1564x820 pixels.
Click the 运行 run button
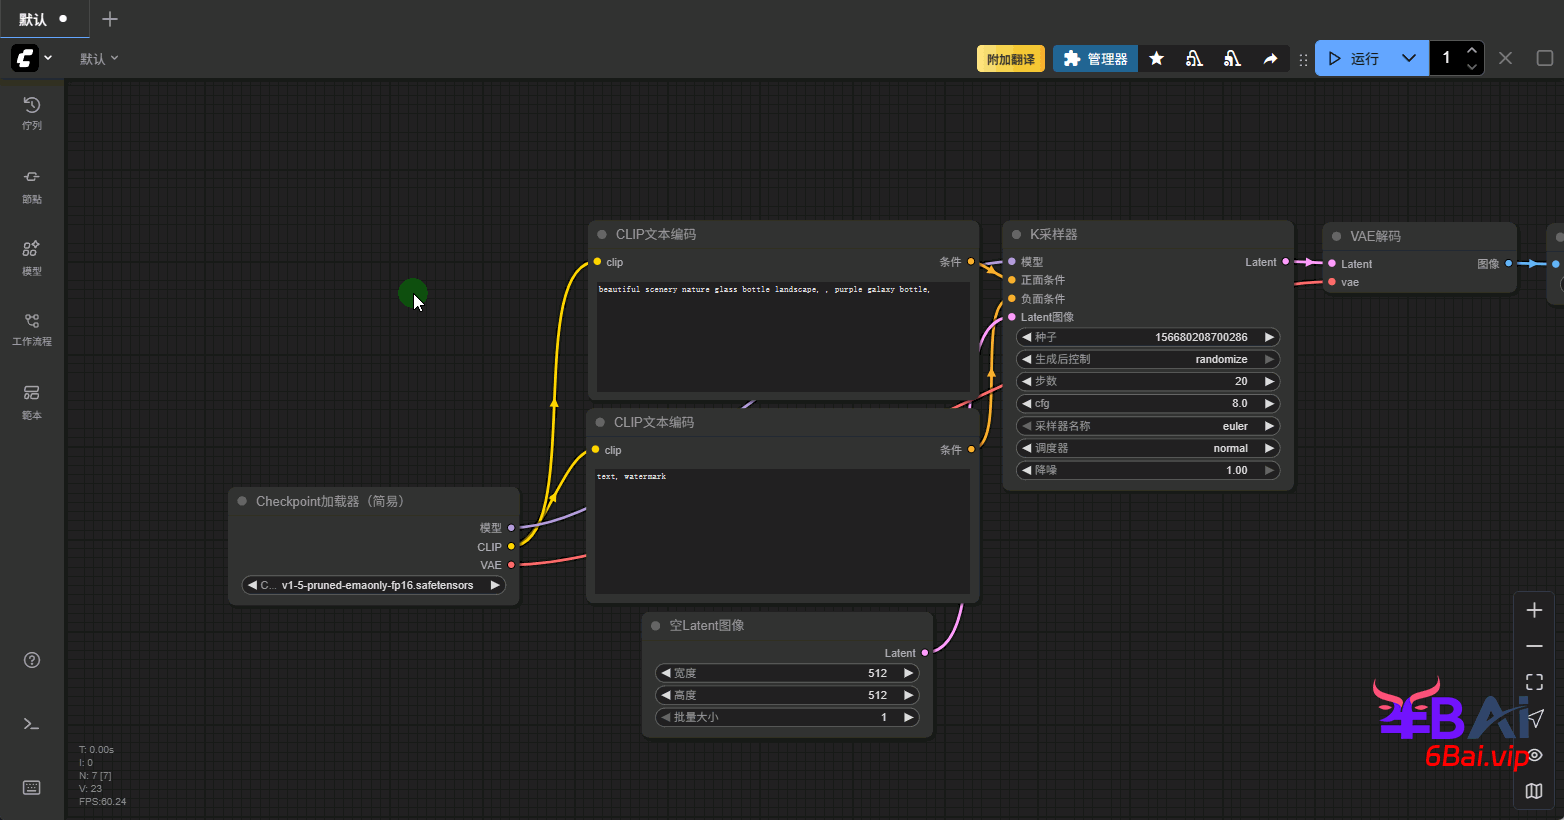point(1354,59)
